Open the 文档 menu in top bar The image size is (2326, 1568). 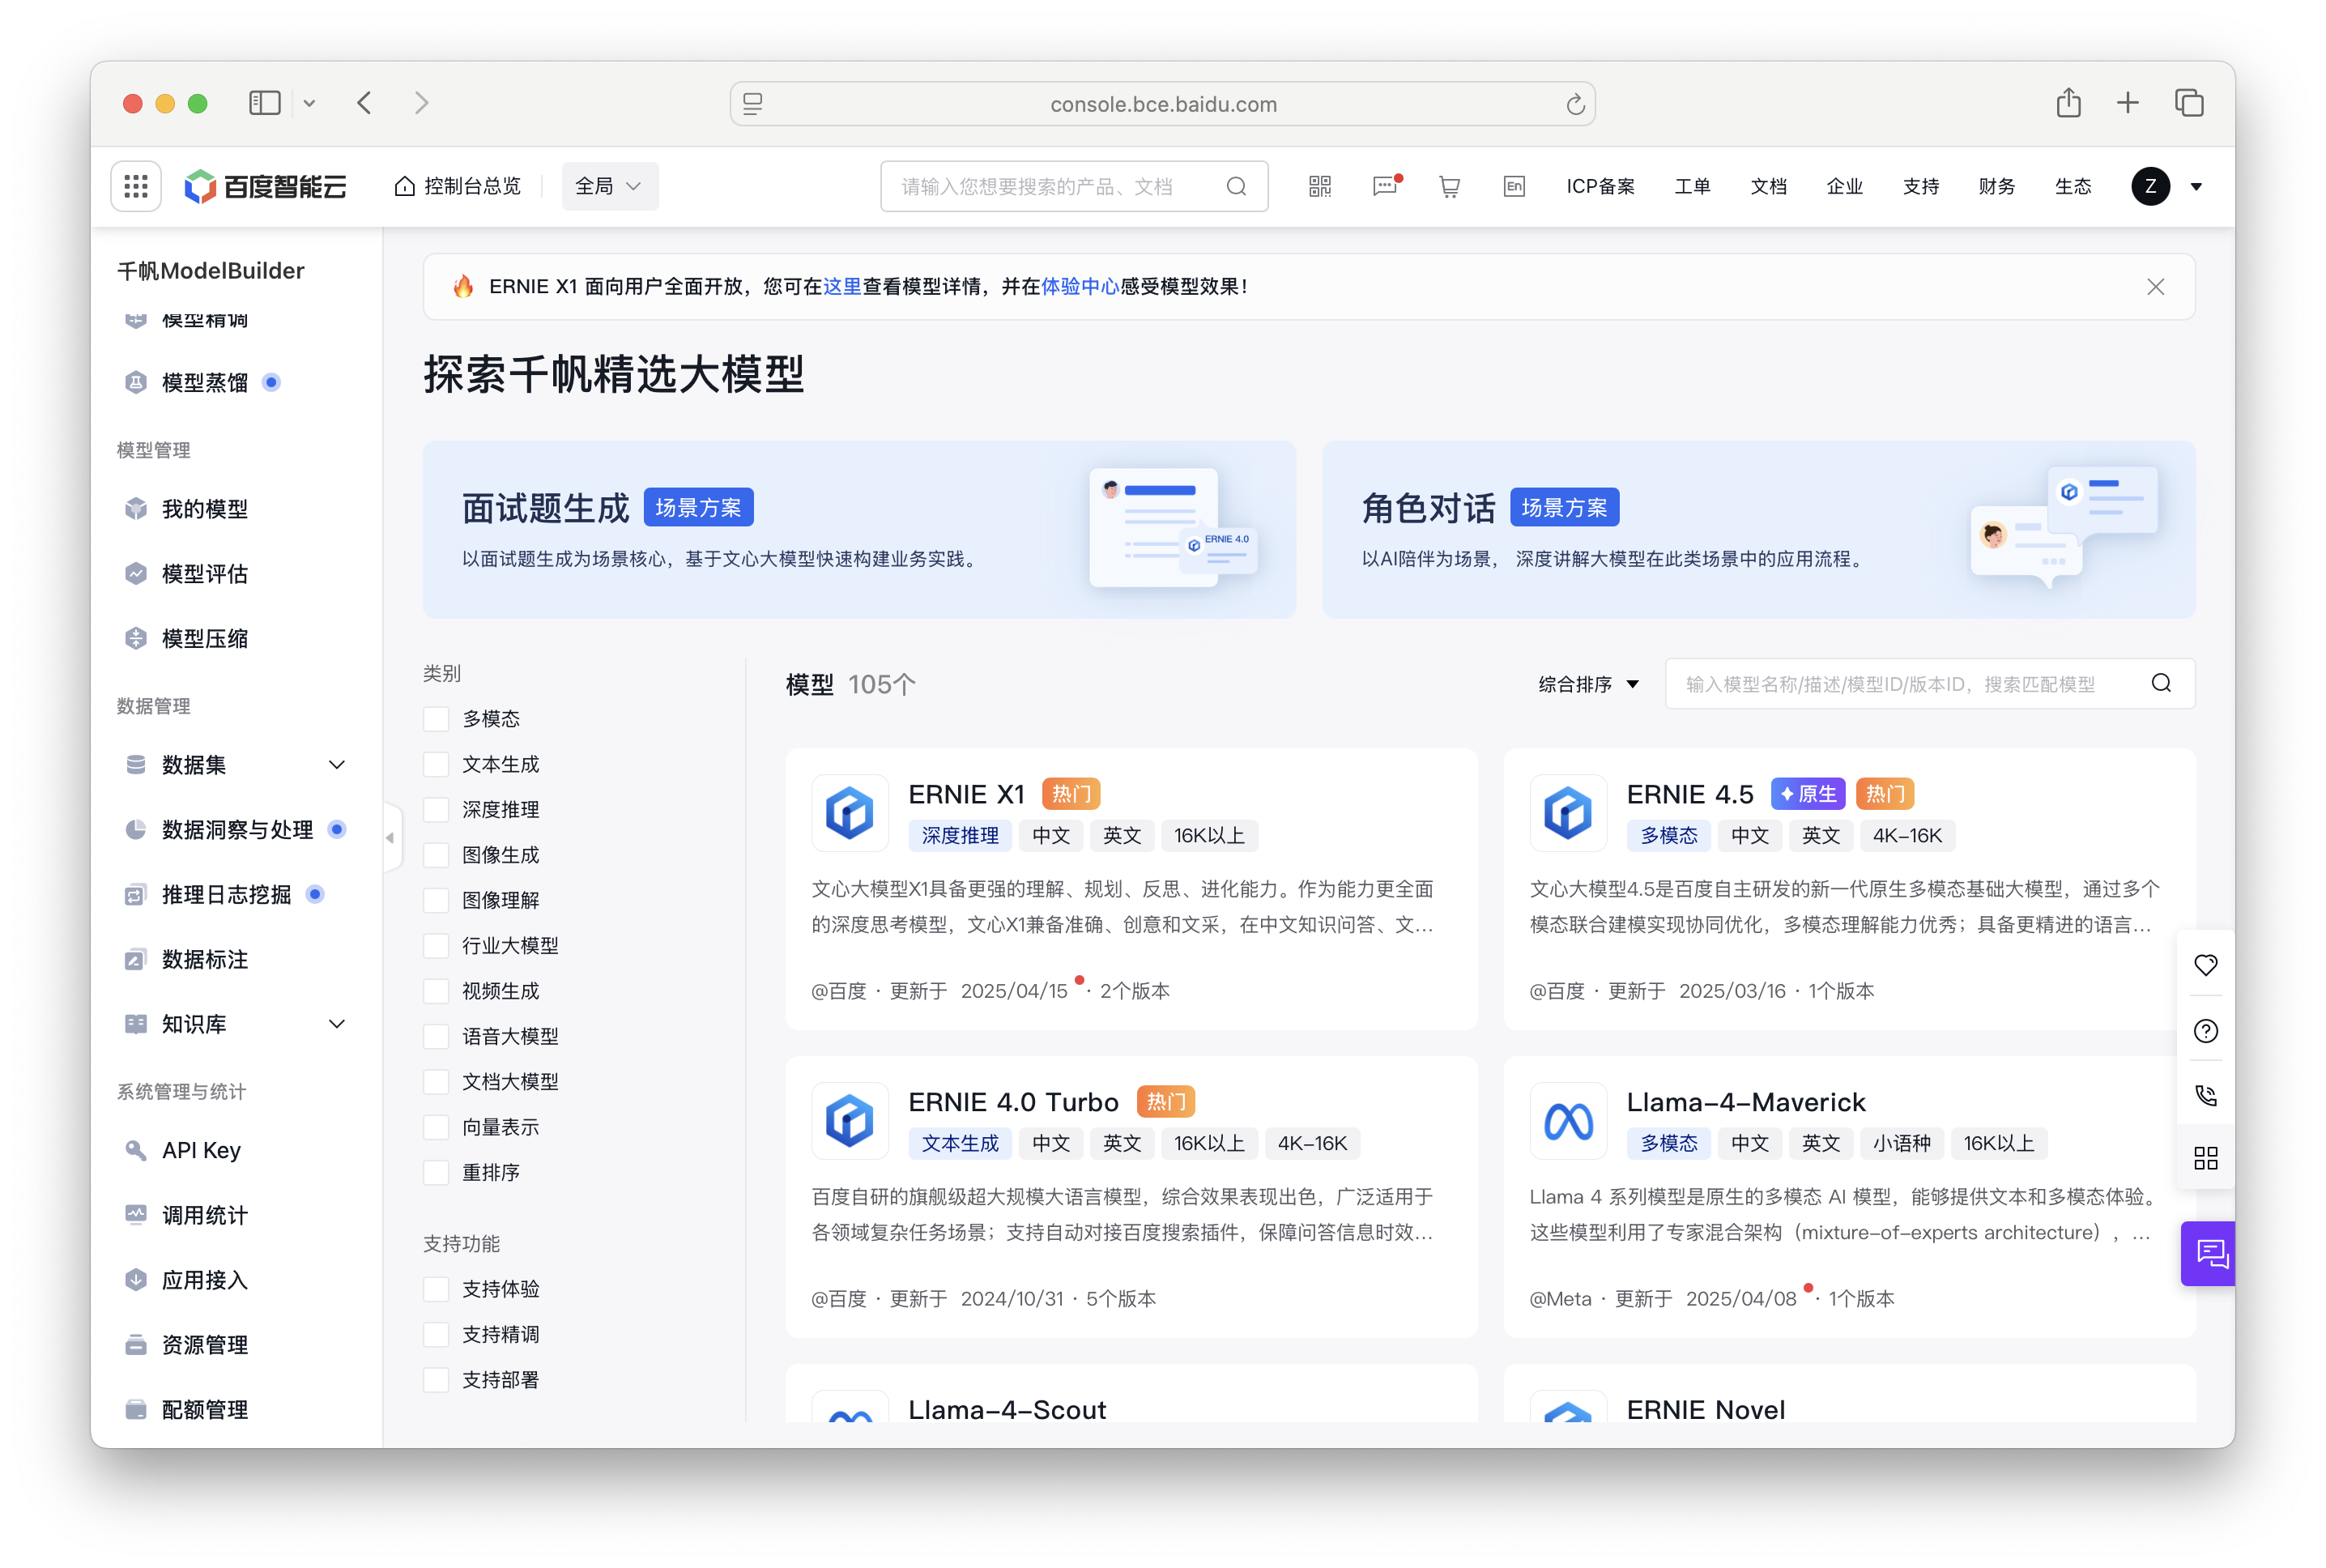[x=1768, y=186]
